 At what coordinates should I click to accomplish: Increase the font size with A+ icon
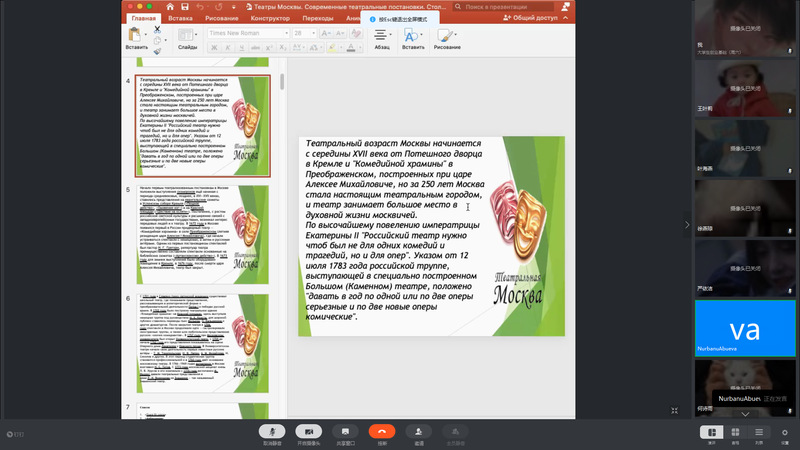pyautogui.click(x=325, y=33)
